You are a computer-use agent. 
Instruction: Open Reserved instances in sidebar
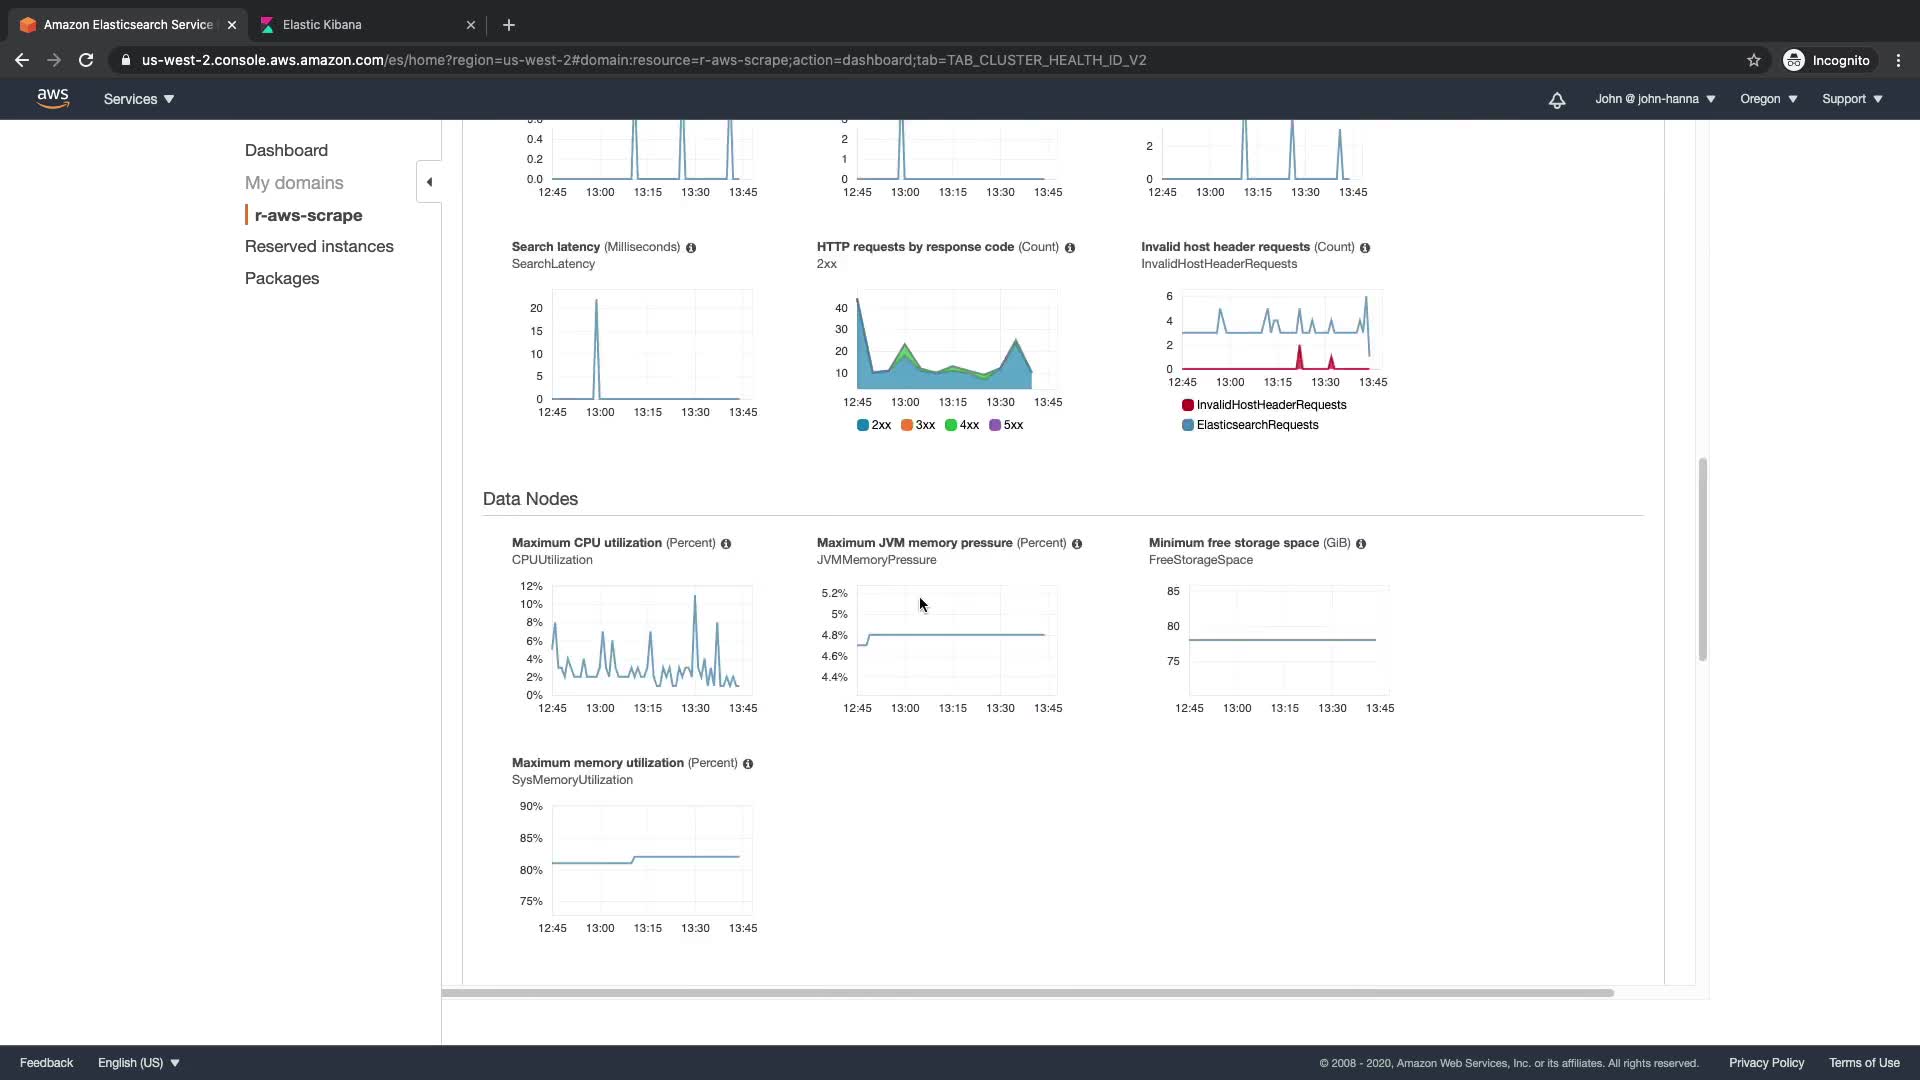coord(319,246)
